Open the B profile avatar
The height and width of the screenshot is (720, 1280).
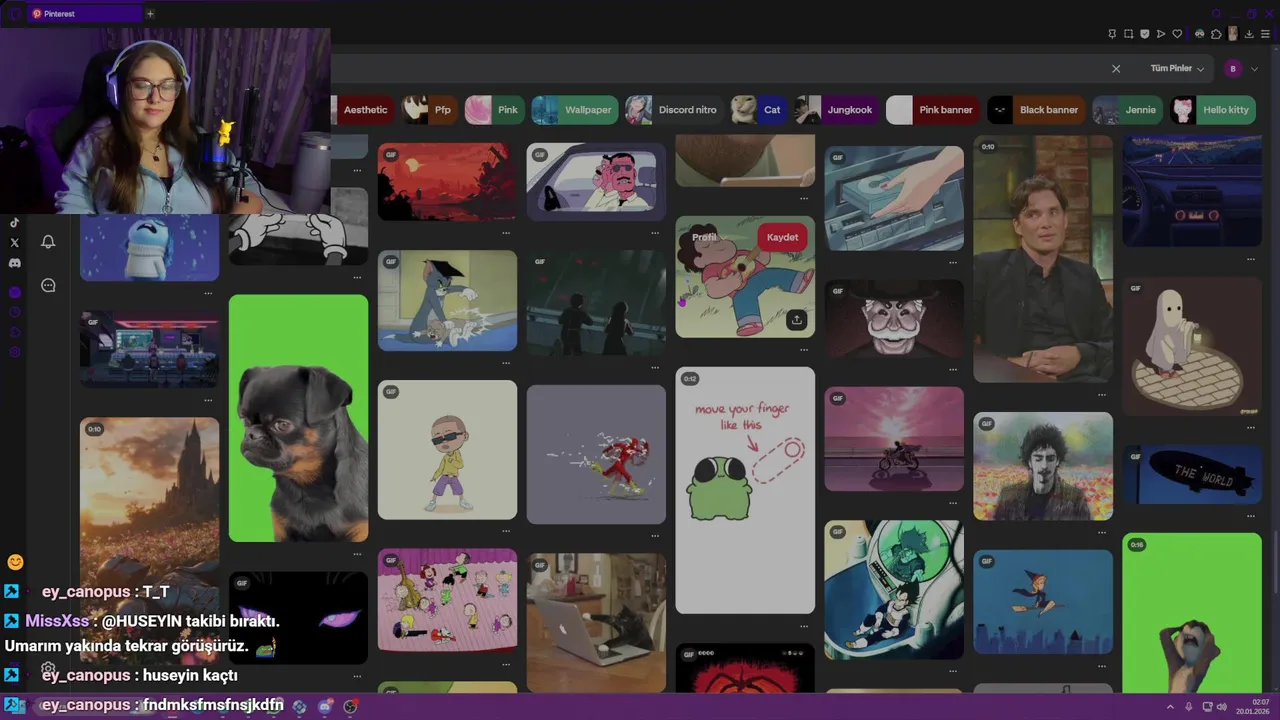click(1233, 68)
